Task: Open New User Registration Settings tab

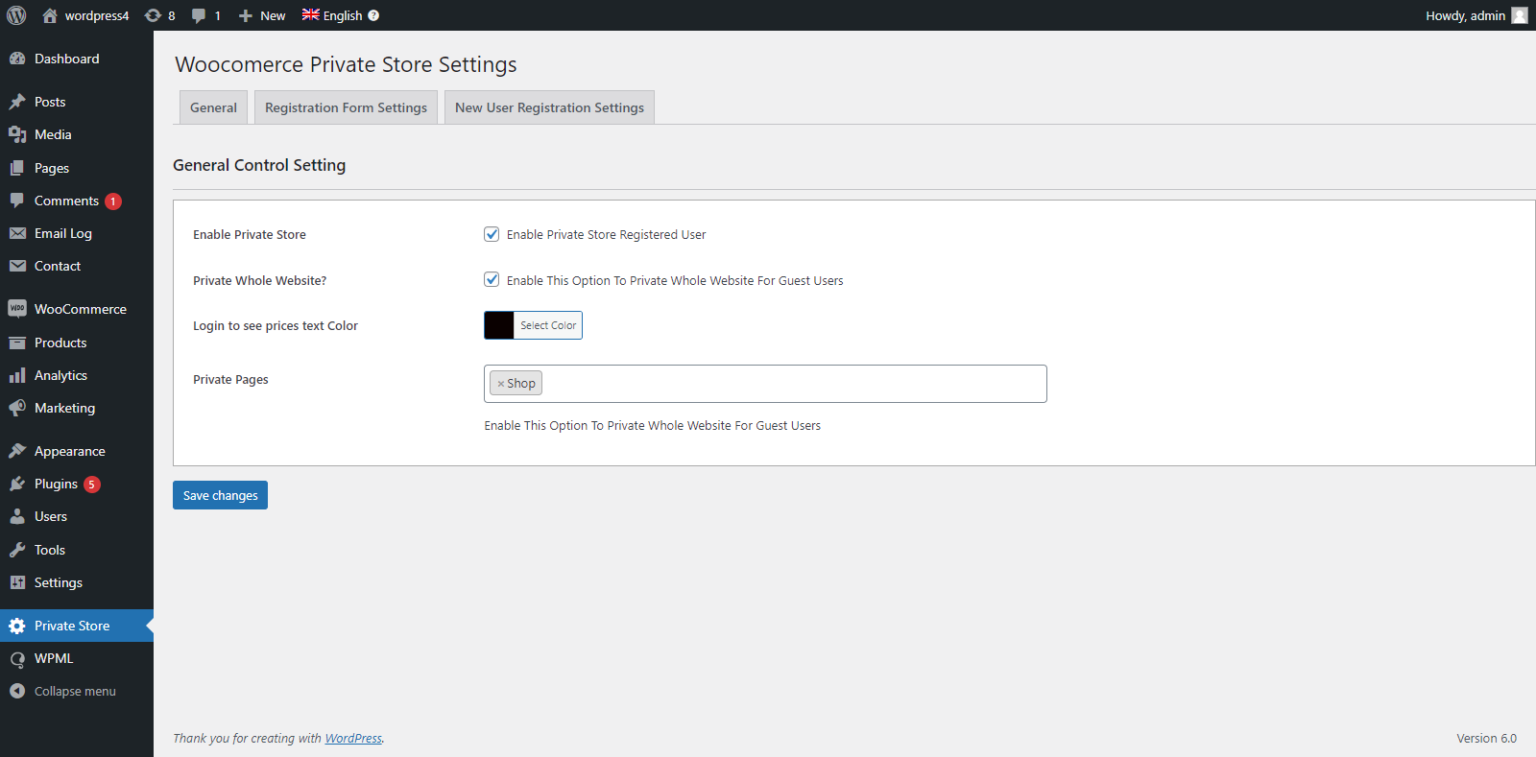Action: [x=549, y=106]
